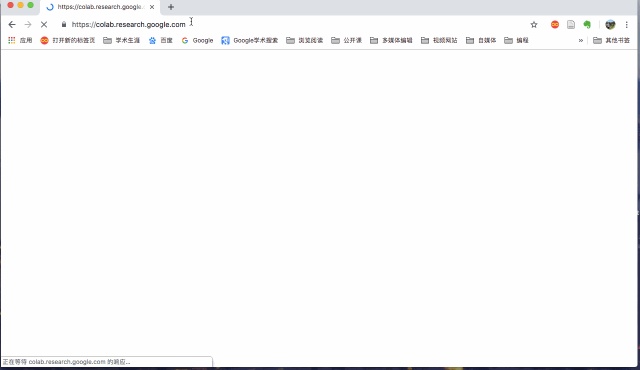Open the Evernote elephant extension

pyautogui.click(x=587, y=24)
